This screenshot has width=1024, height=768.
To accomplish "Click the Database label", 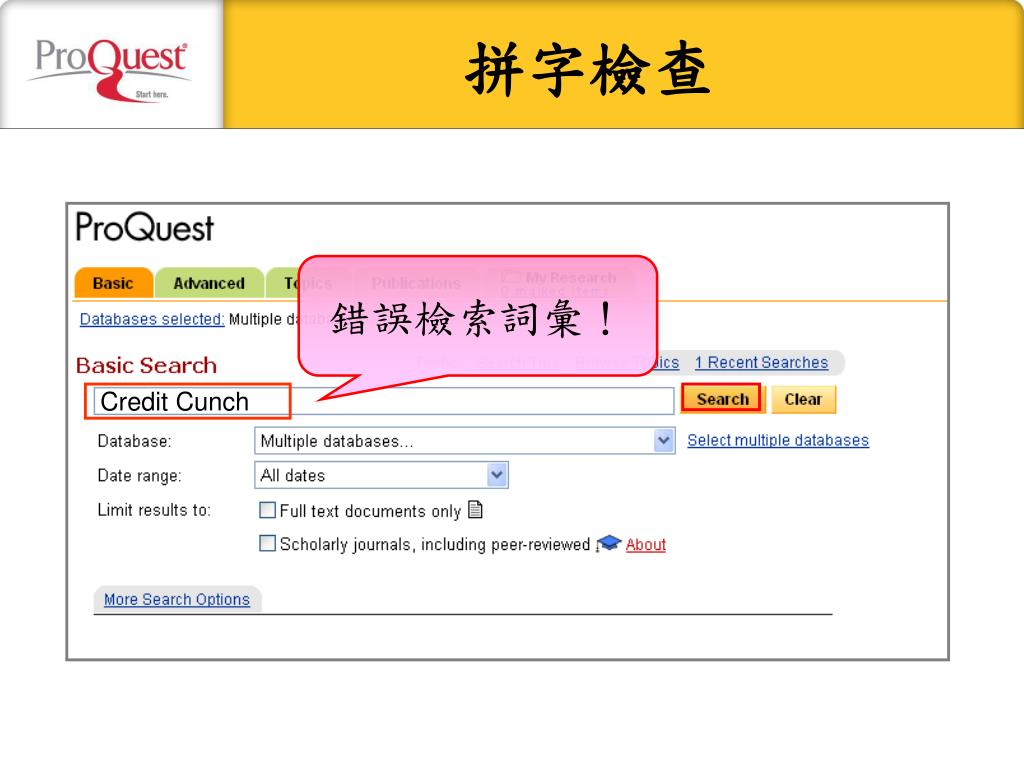I will point(134,441).
